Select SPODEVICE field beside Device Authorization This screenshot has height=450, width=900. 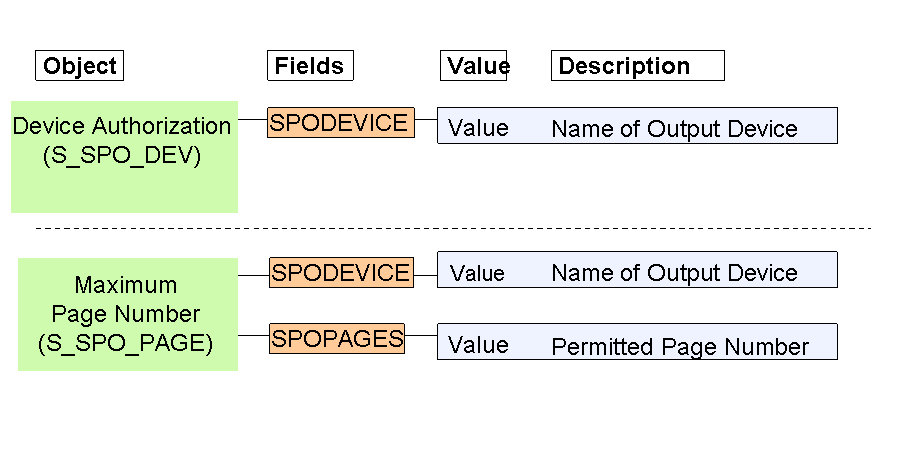pyautogui.click(x=340, y=122)
